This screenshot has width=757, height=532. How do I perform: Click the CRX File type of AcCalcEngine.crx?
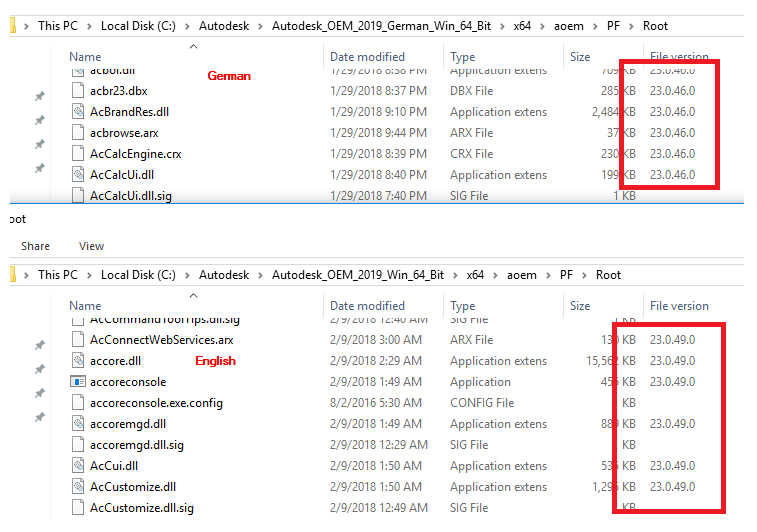471,154
